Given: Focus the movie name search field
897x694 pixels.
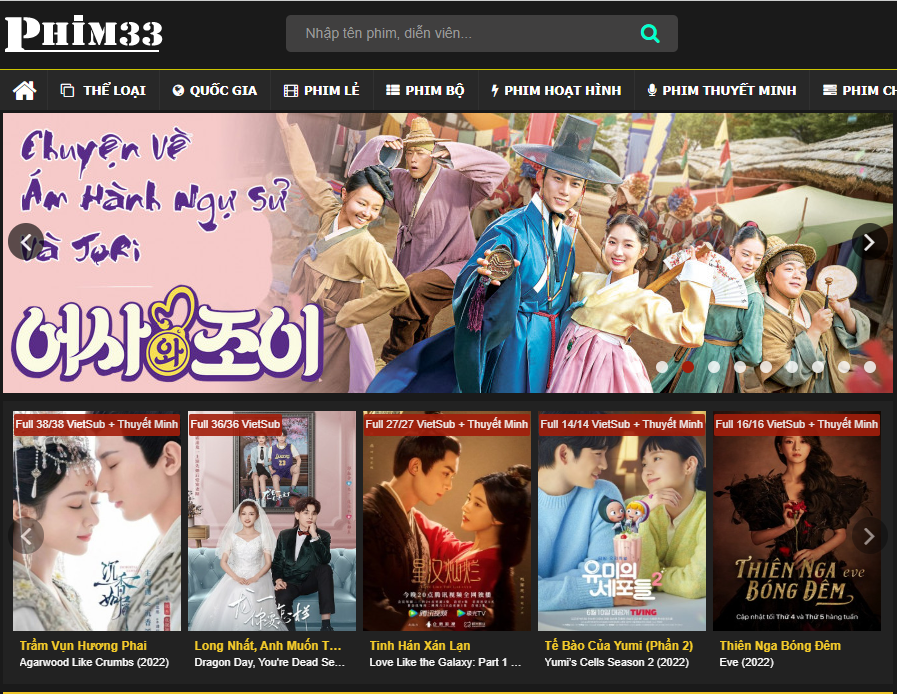Looking at the screenshot, I should click(x=482, y=34).
